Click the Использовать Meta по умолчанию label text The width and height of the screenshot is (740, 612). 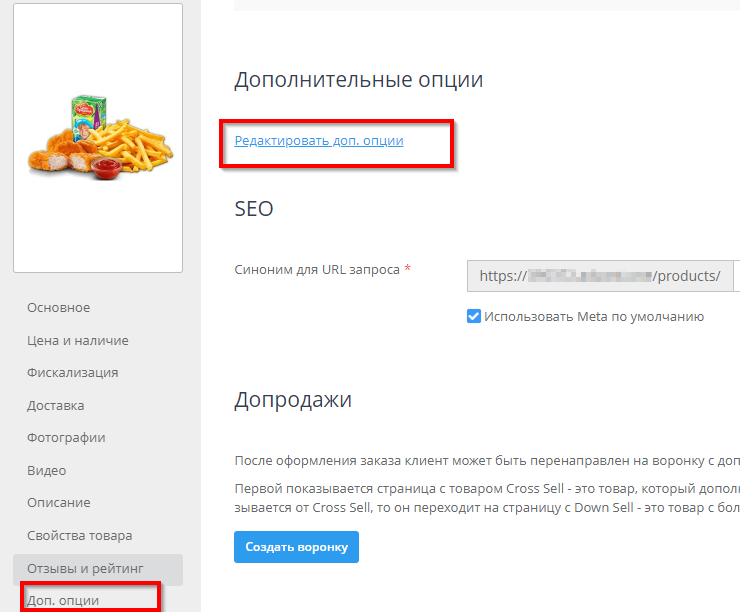[594, 317]
